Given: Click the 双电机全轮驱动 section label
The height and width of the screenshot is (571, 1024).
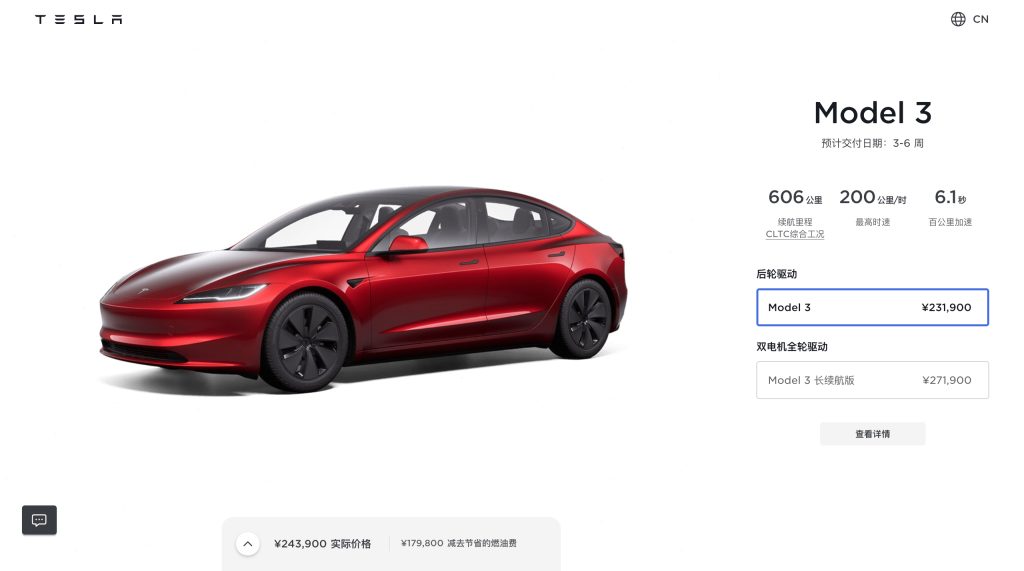Looking at the screenshot, I should tap(792, 347).
